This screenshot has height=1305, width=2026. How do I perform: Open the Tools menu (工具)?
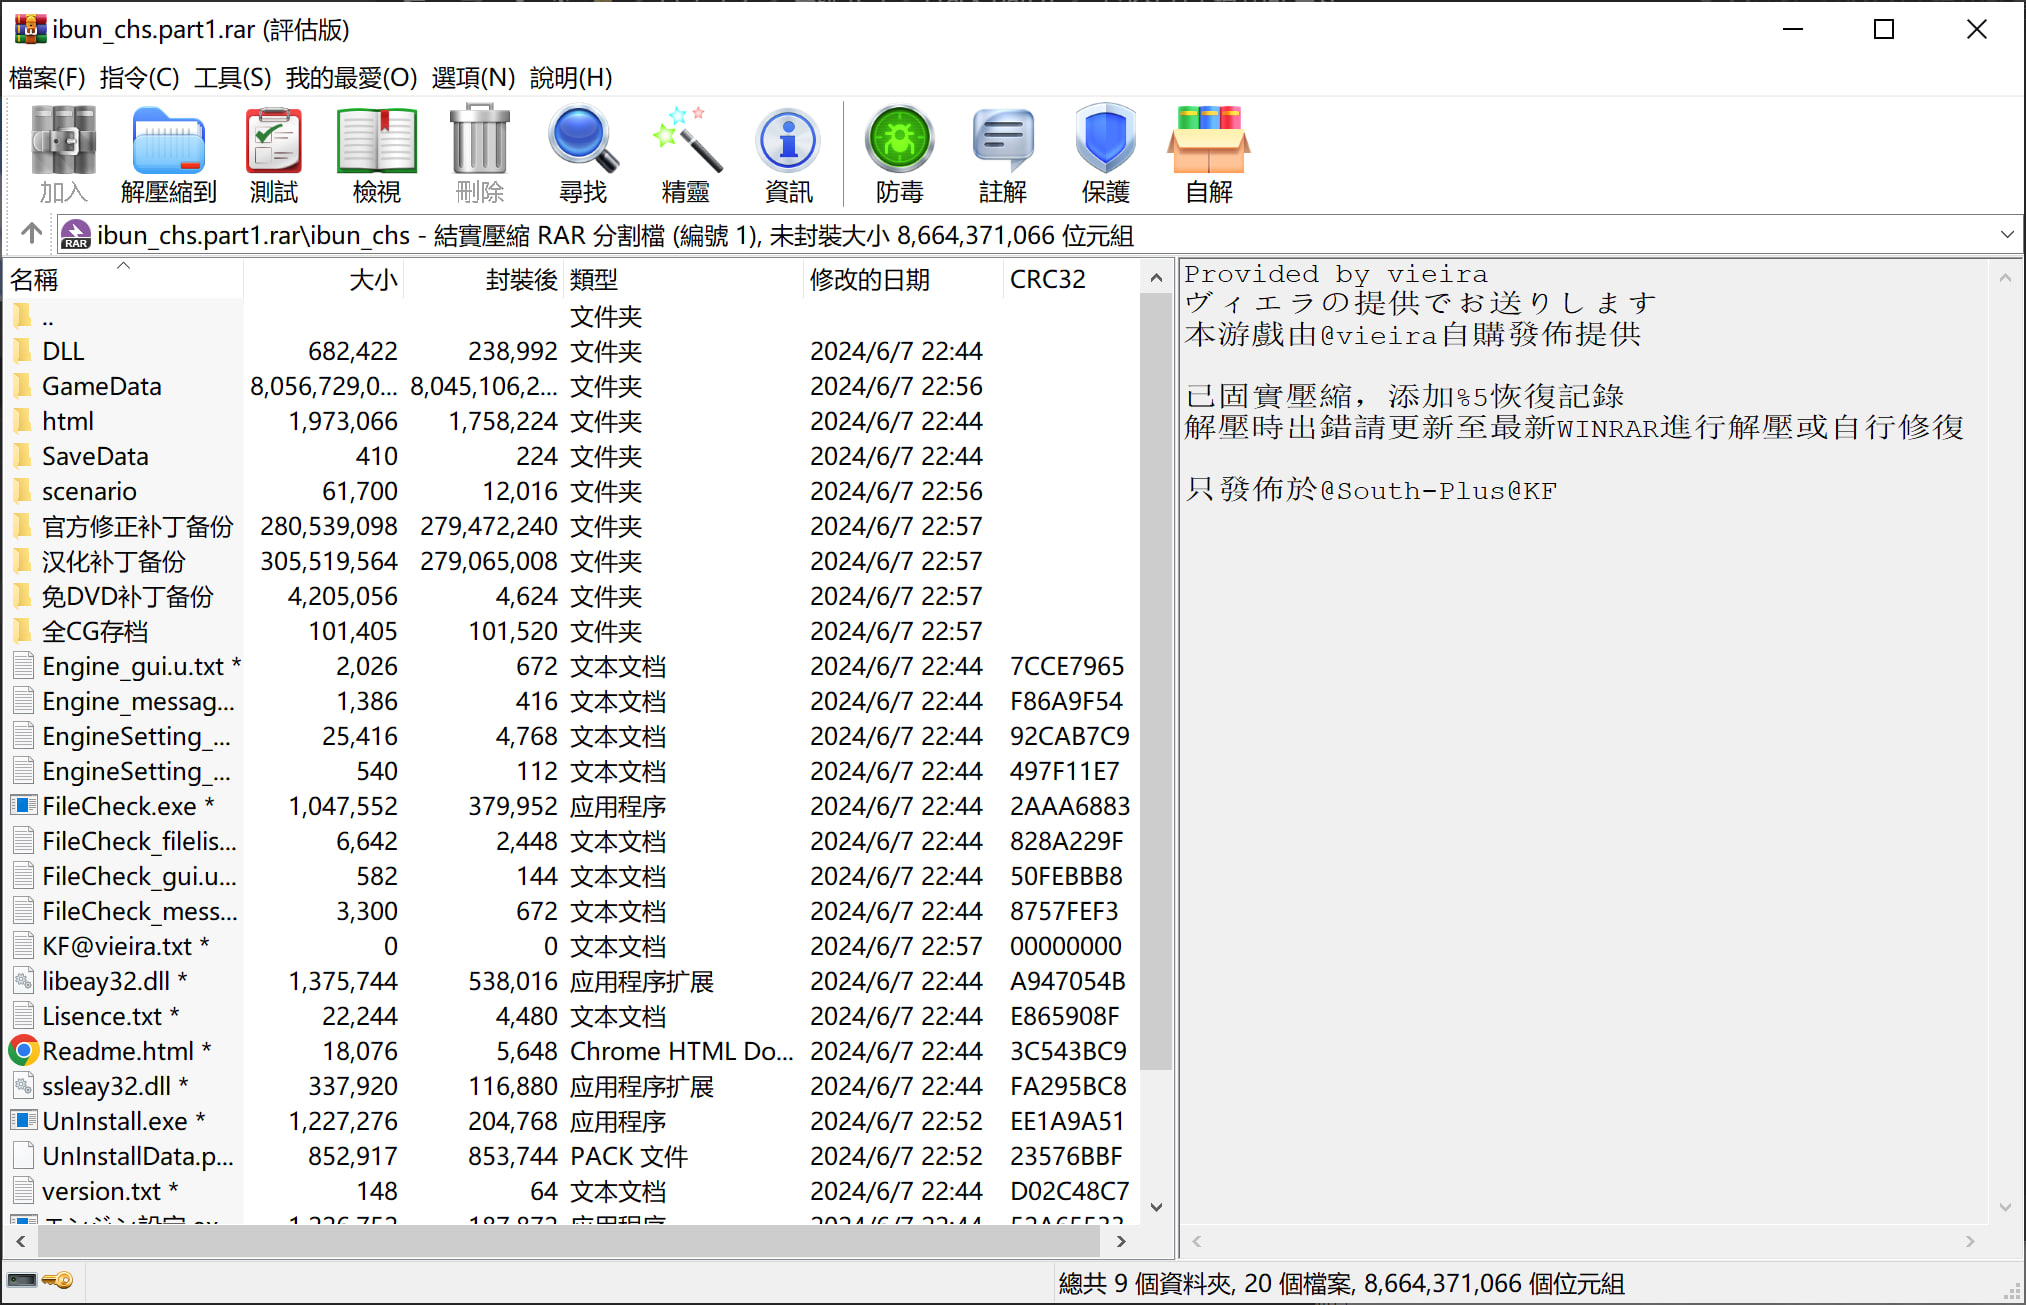pos(232,77)
